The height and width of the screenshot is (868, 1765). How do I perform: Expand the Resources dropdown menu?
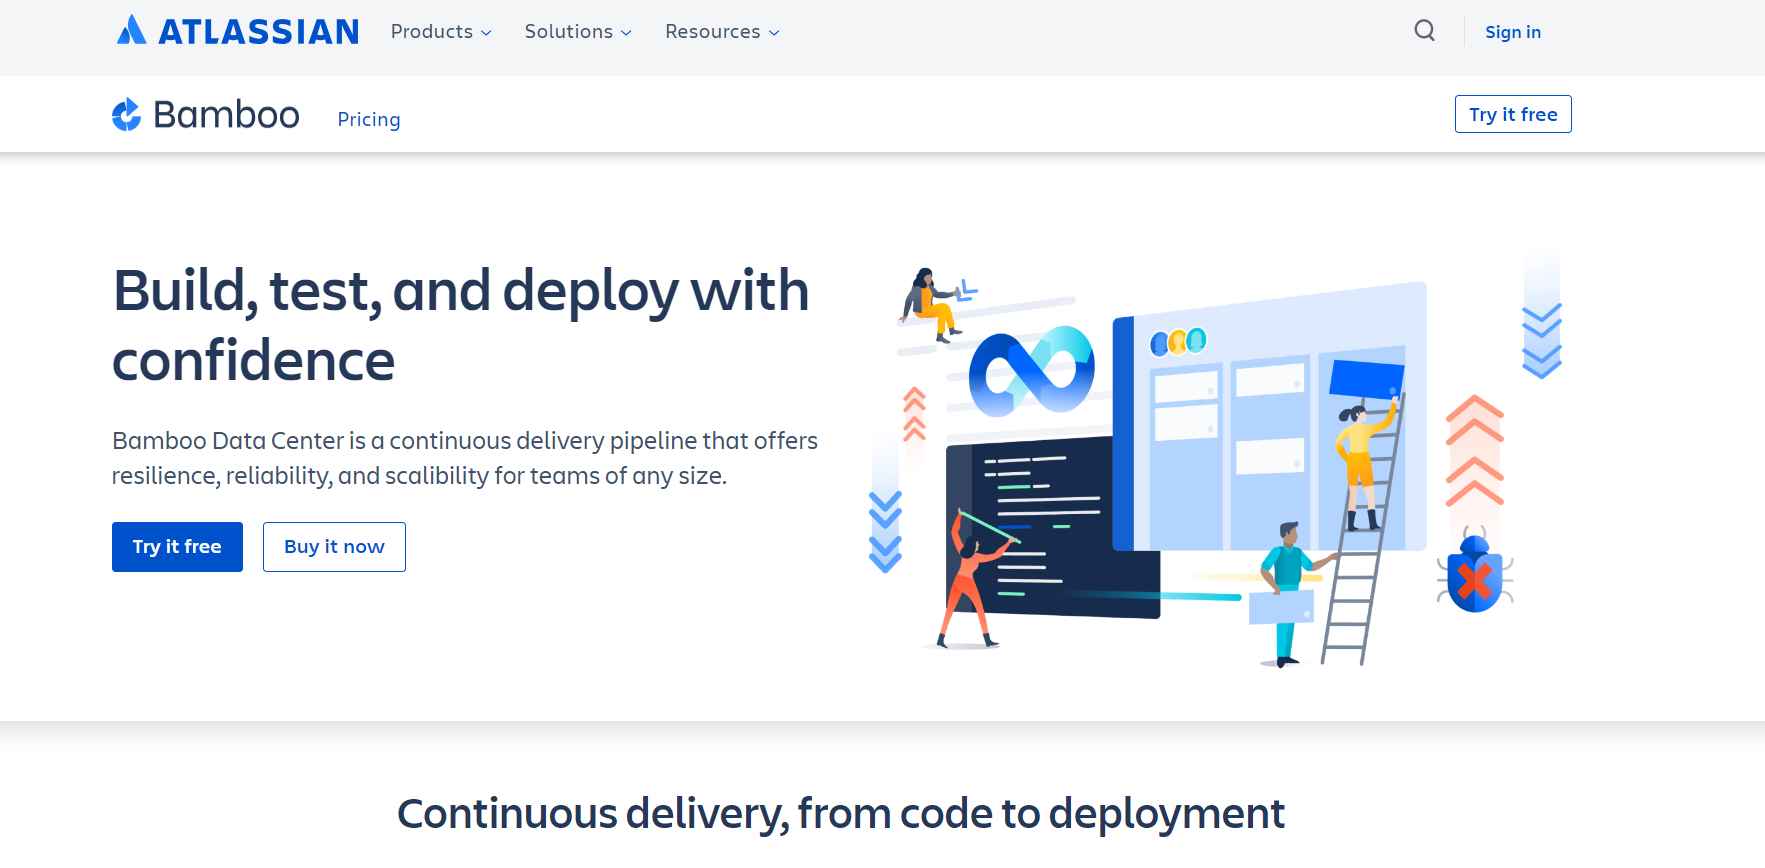click(x=722, y=31)
